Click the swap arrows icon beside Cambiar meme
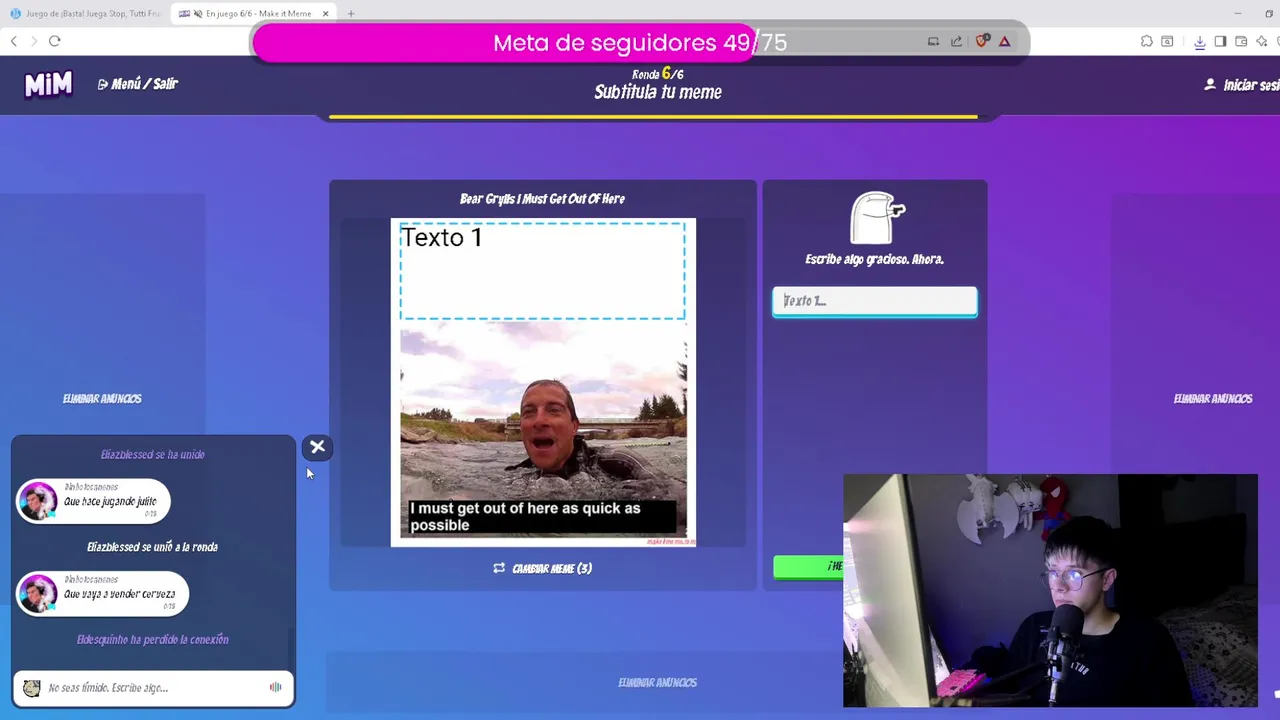Image resolution: width=1280 pixels, height=720 pixels. point(499,568)
